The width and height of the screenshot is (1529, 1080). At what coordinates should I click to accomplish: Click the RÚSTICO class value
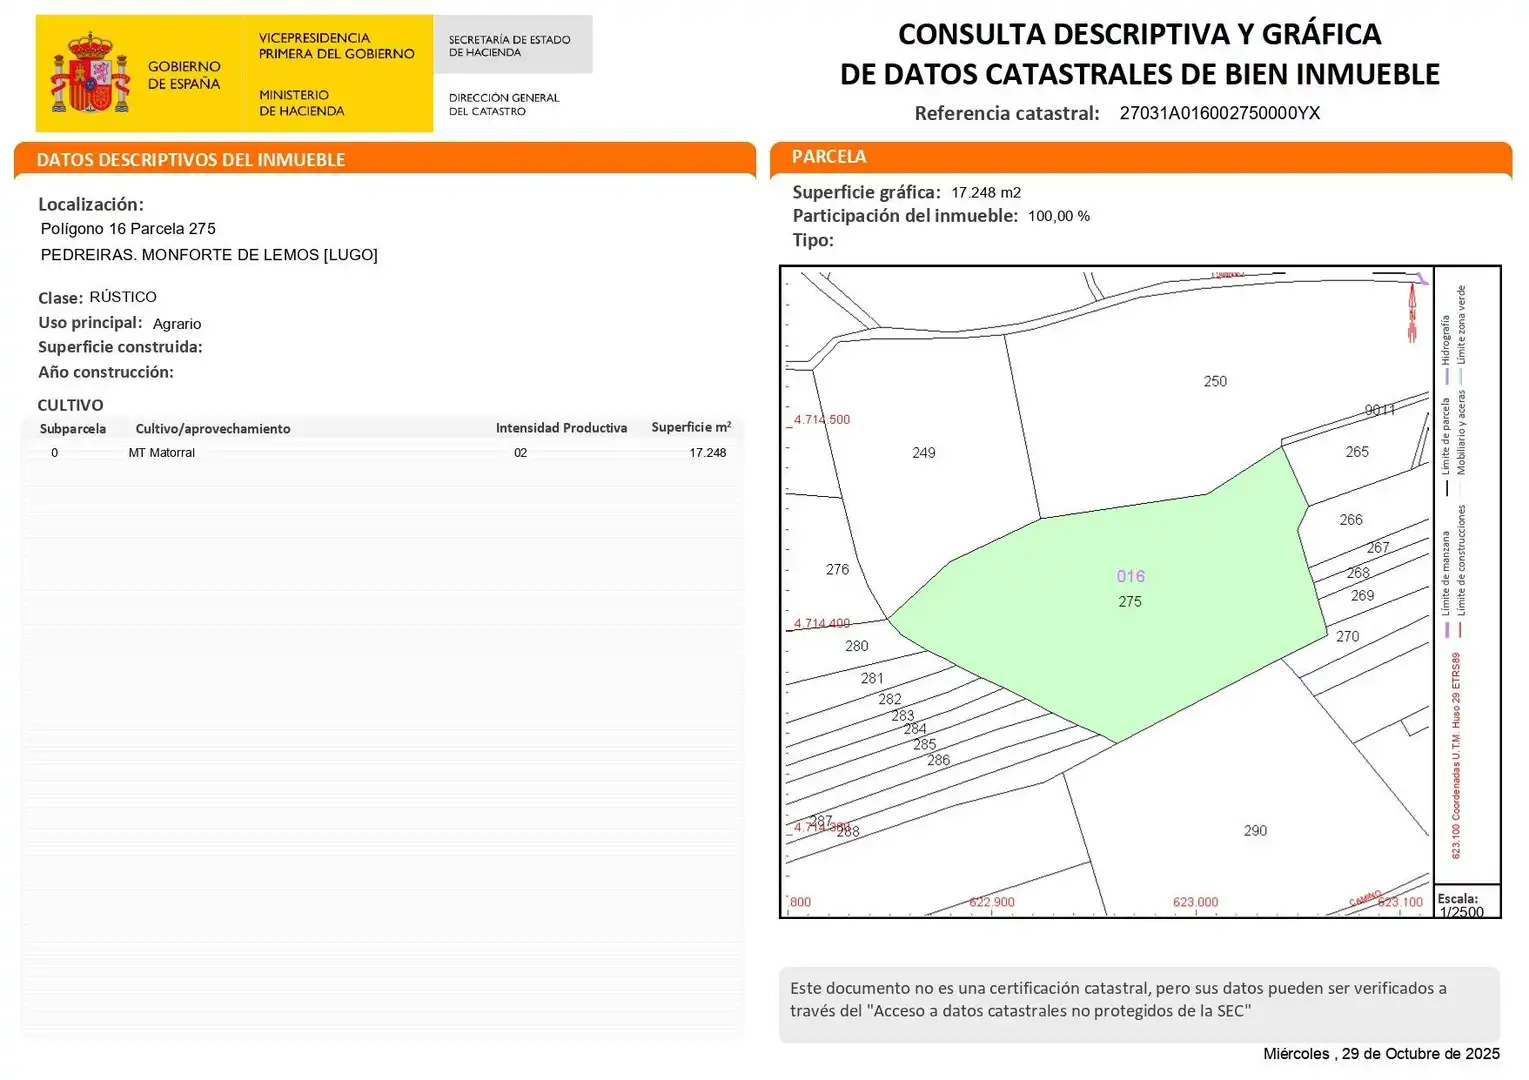[x=123, y=297]
